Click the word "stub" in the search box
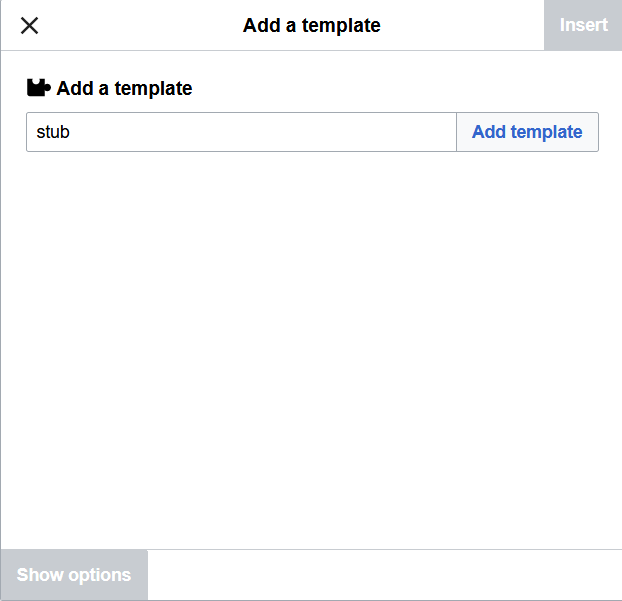Screen dimensions: 622x601 (53, 132)
